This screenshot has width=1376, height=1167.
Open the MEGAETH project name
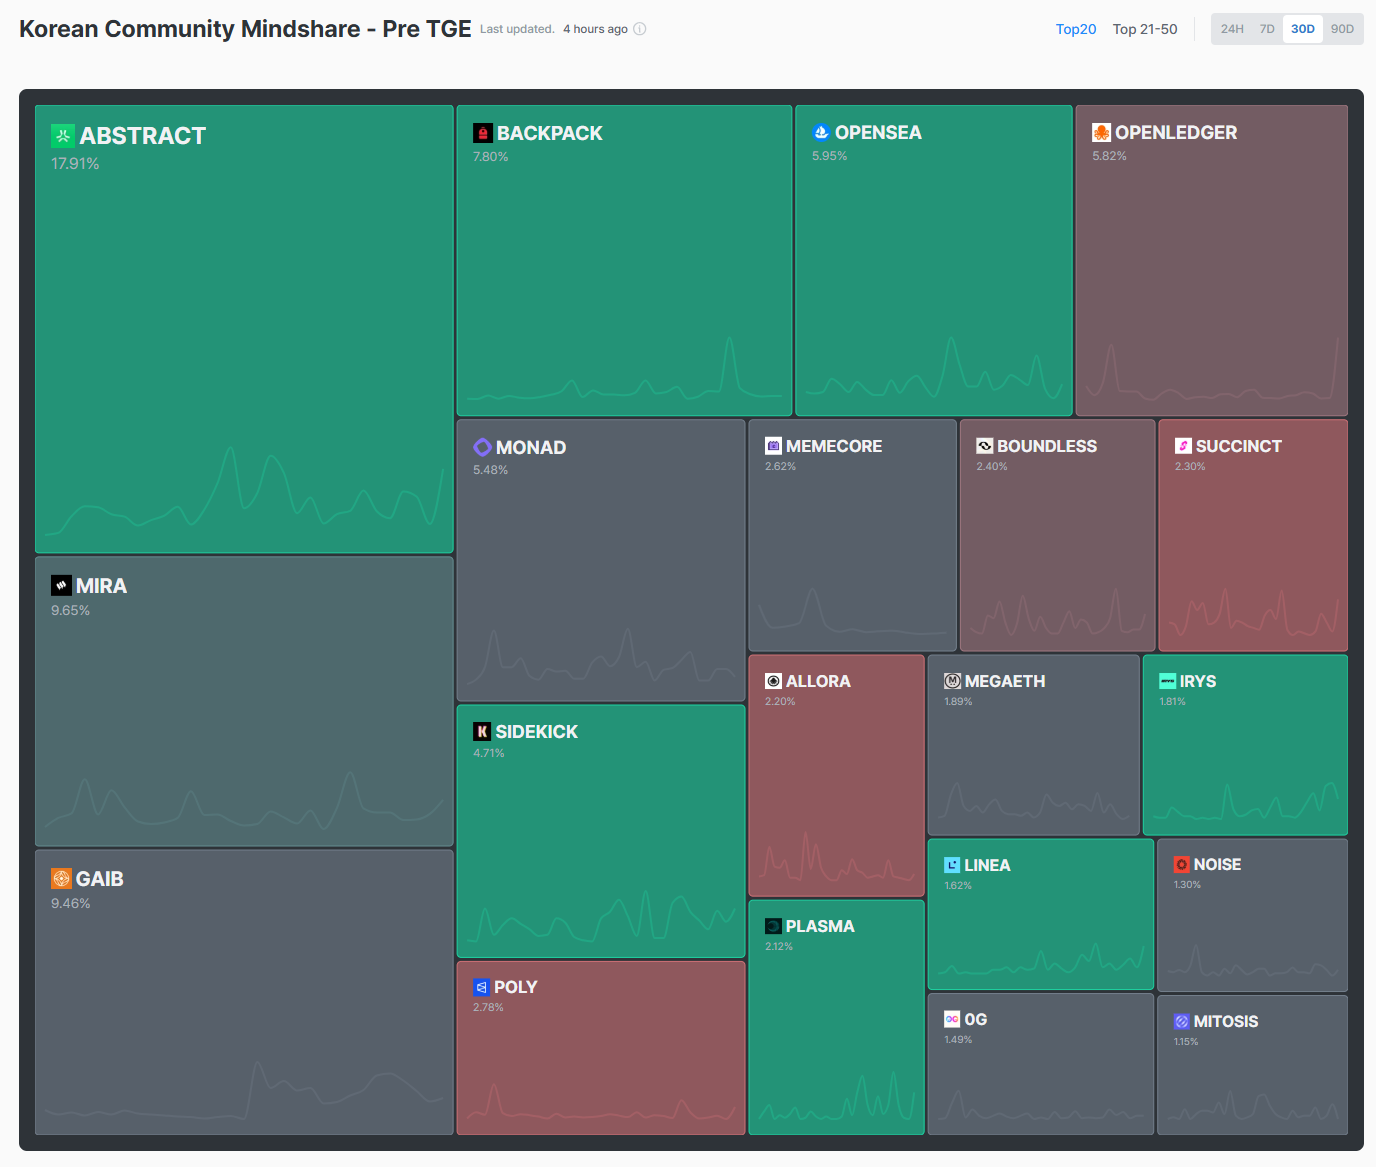tap(1005, 681)
